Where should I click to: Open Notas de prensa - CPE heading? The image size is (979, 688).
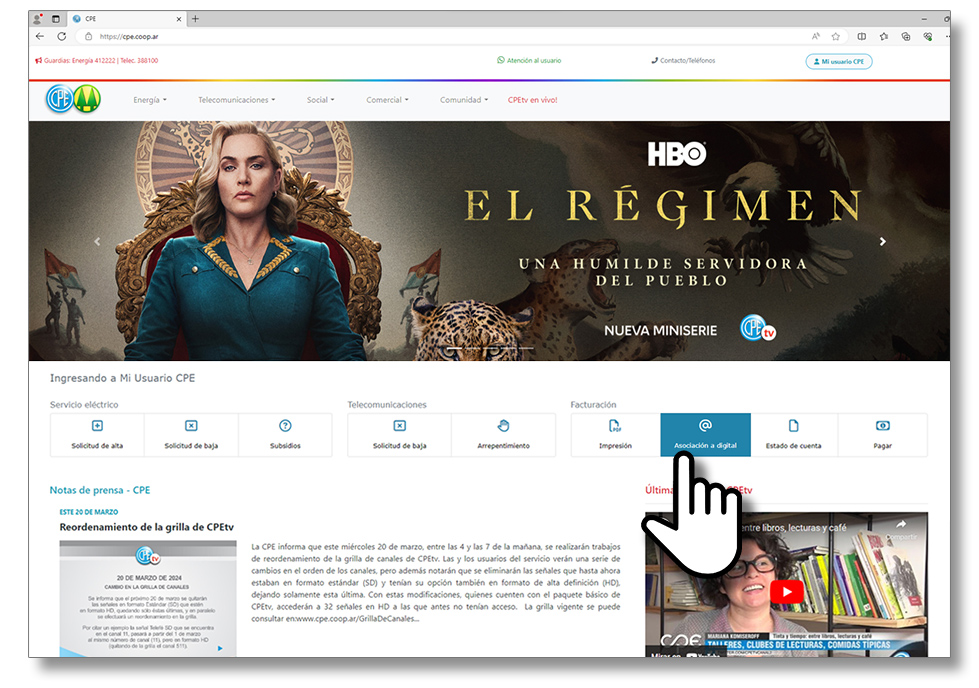(100, 490)
